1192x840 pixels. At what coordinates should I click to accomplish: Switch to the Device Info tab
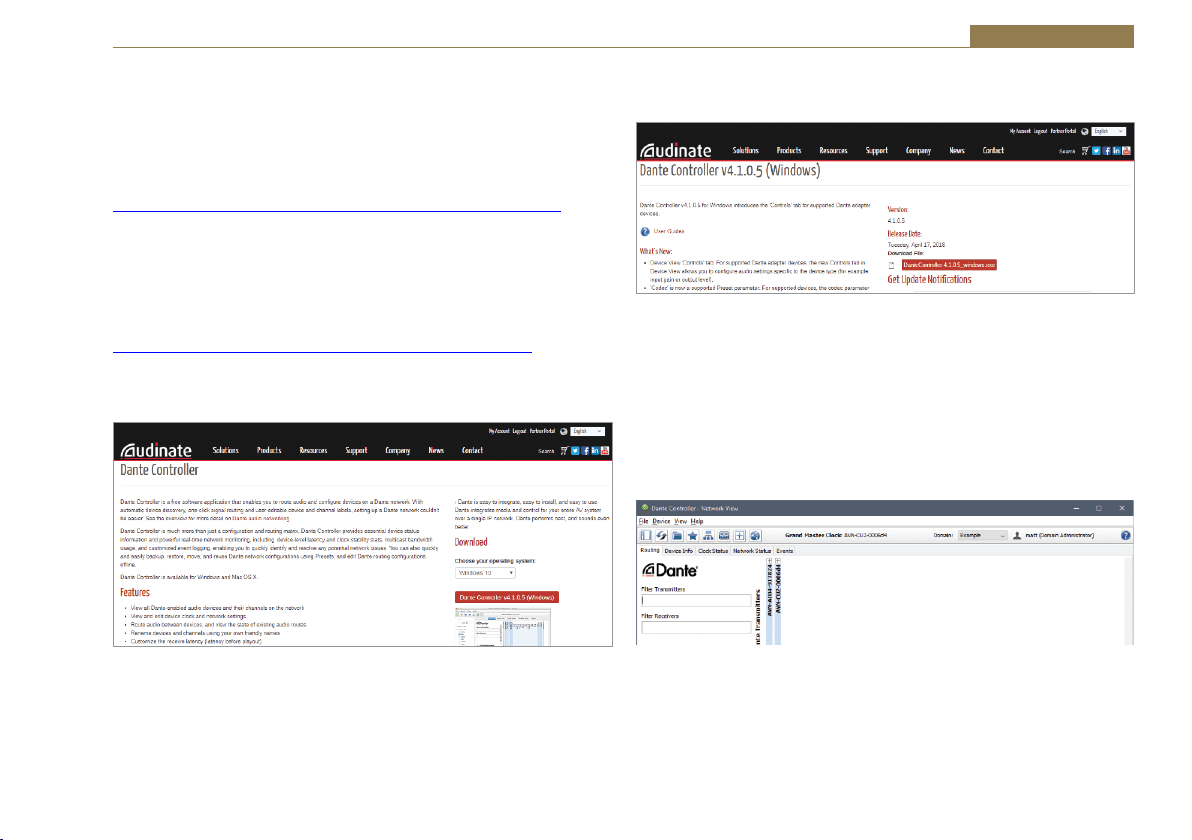pyautogui.click(x=678, y=550)
